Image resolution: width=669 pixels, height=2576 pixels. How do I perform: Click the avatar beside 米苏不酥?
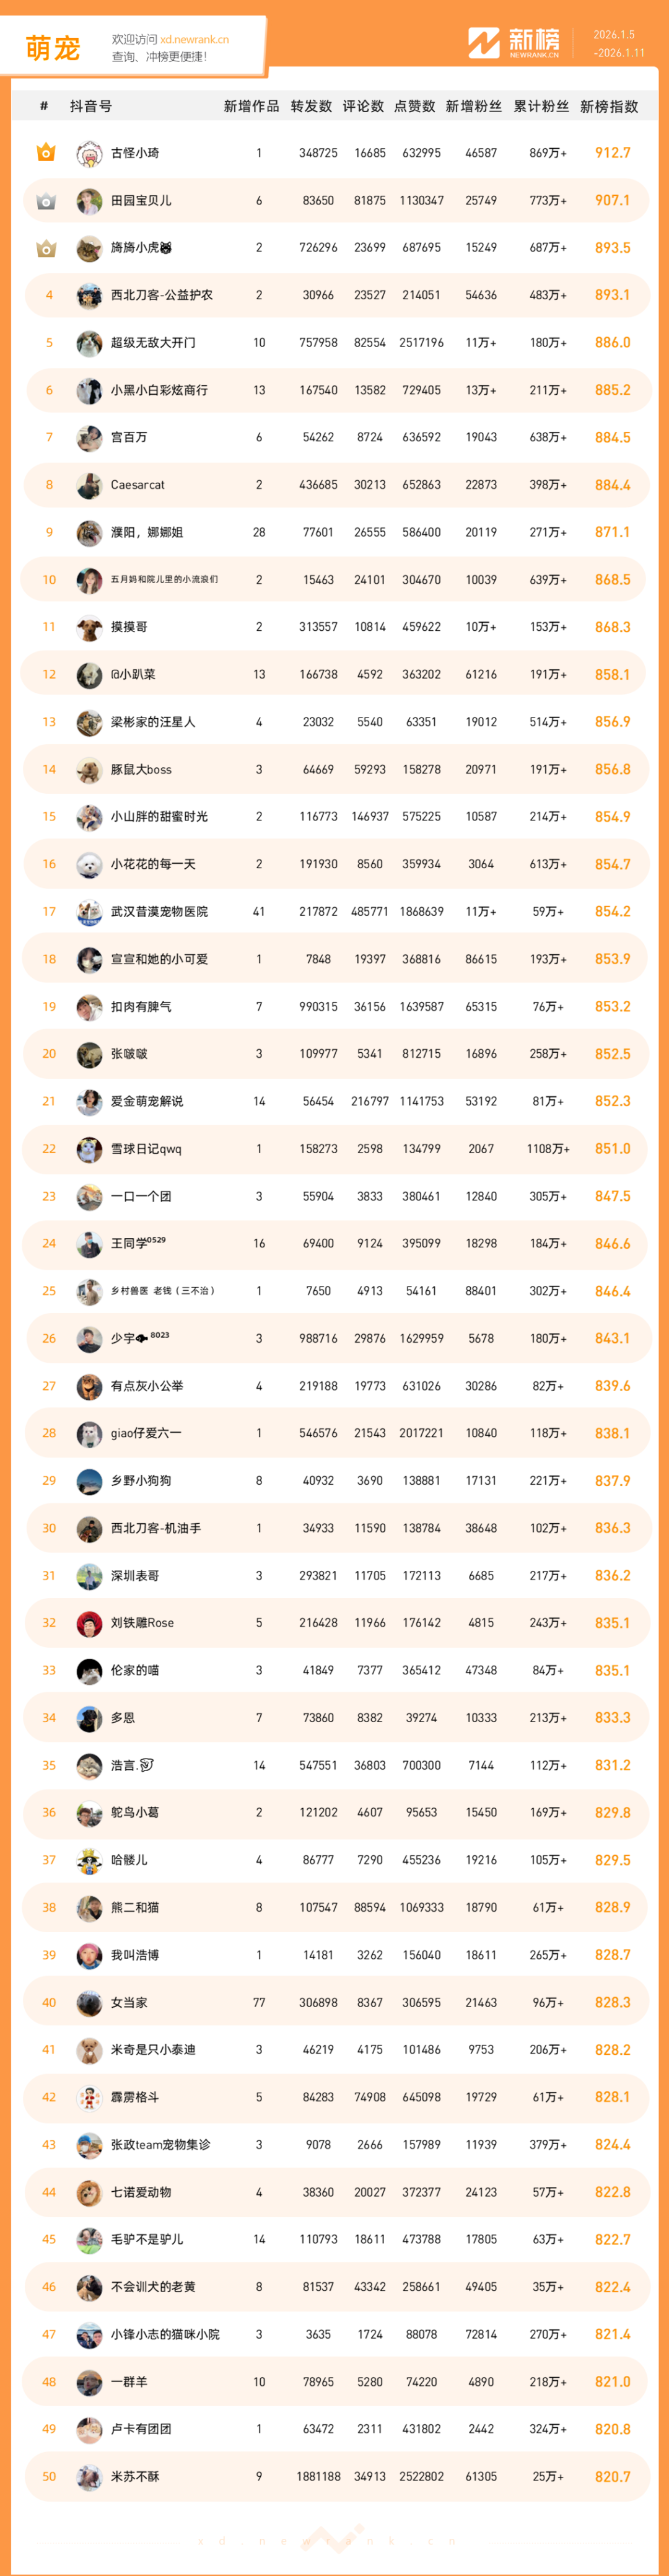[89, 2477]
